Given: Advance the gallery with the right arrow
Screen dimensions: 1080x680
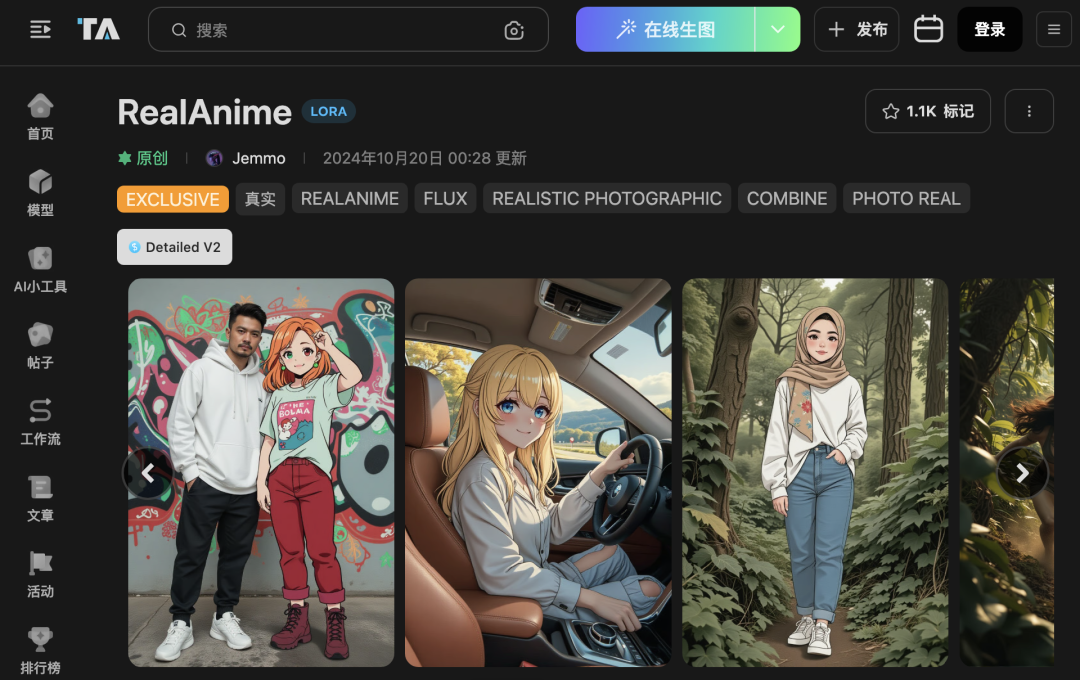Looking at the screenshot, I should click(1022, 473).
